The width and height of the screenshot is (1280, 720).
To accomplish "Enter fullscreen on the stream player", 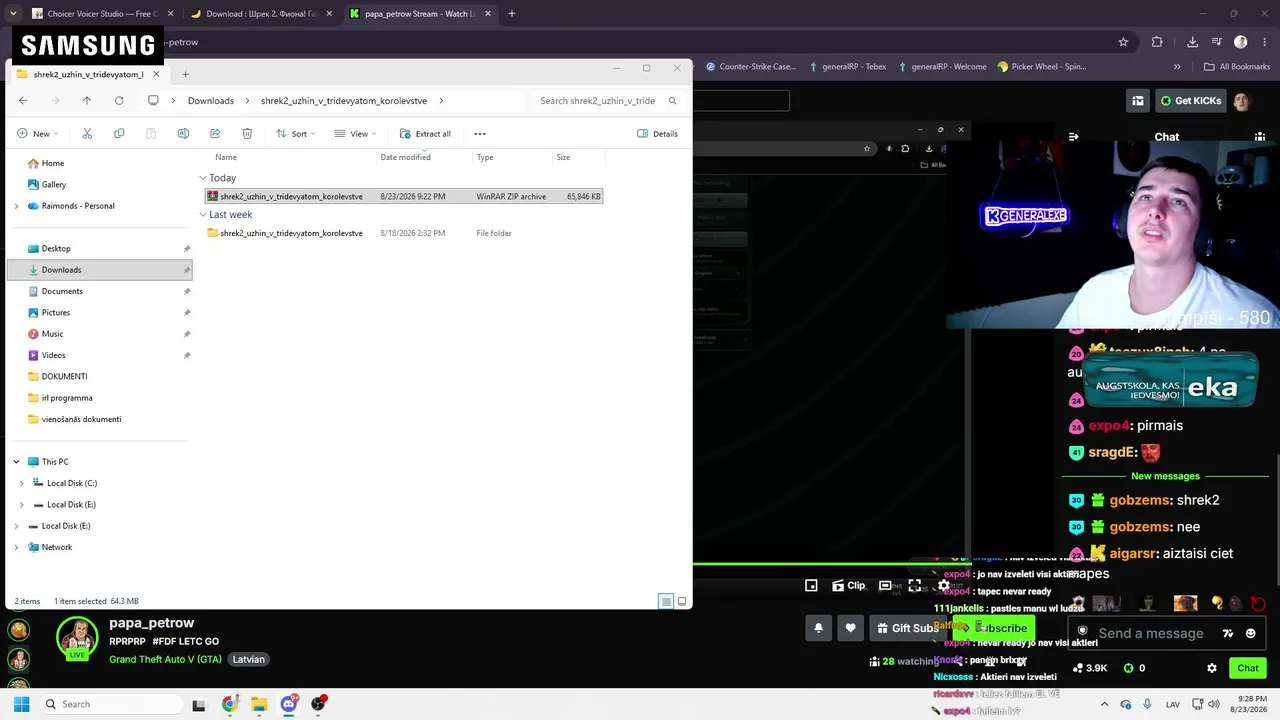I will pyautogui.click(x=914, y=586).
